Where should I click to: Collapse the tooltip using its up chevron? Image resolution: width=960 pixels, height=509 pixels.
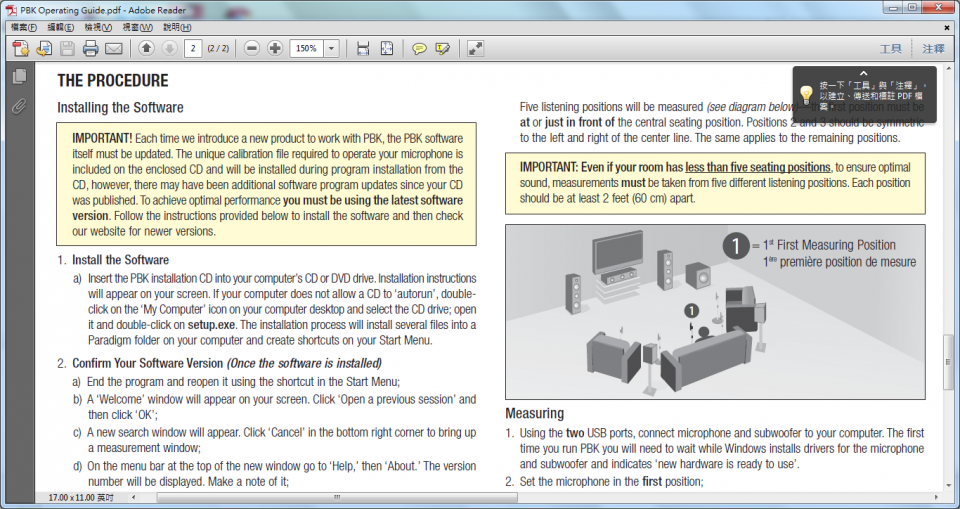coord(863,73)
